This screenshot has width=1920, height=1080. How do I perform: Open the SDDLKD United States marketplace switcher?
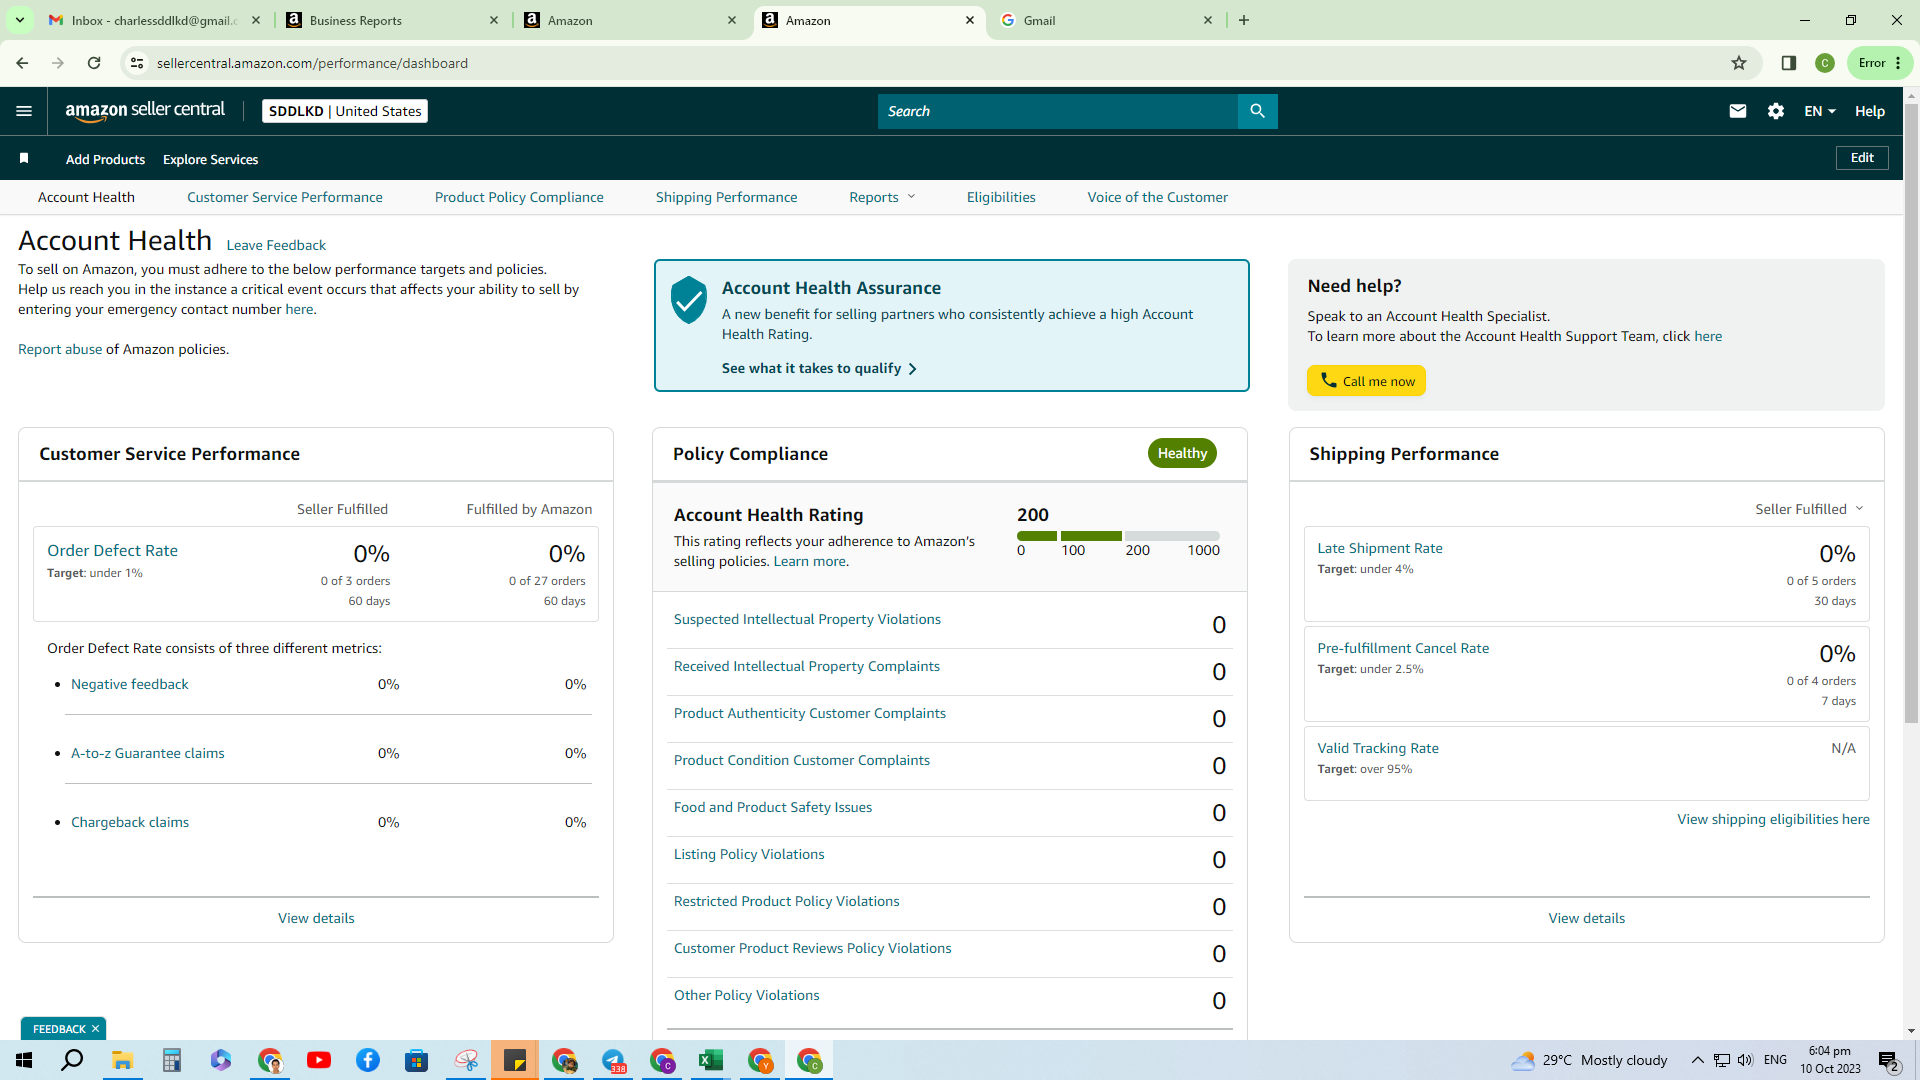[x=345, y=111]
